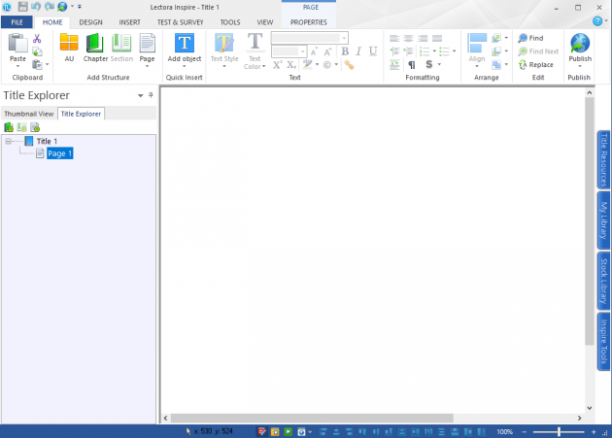The image size is (612, 438).
Task: Switch to Thumbnail View tab
Action: (29, 114)
